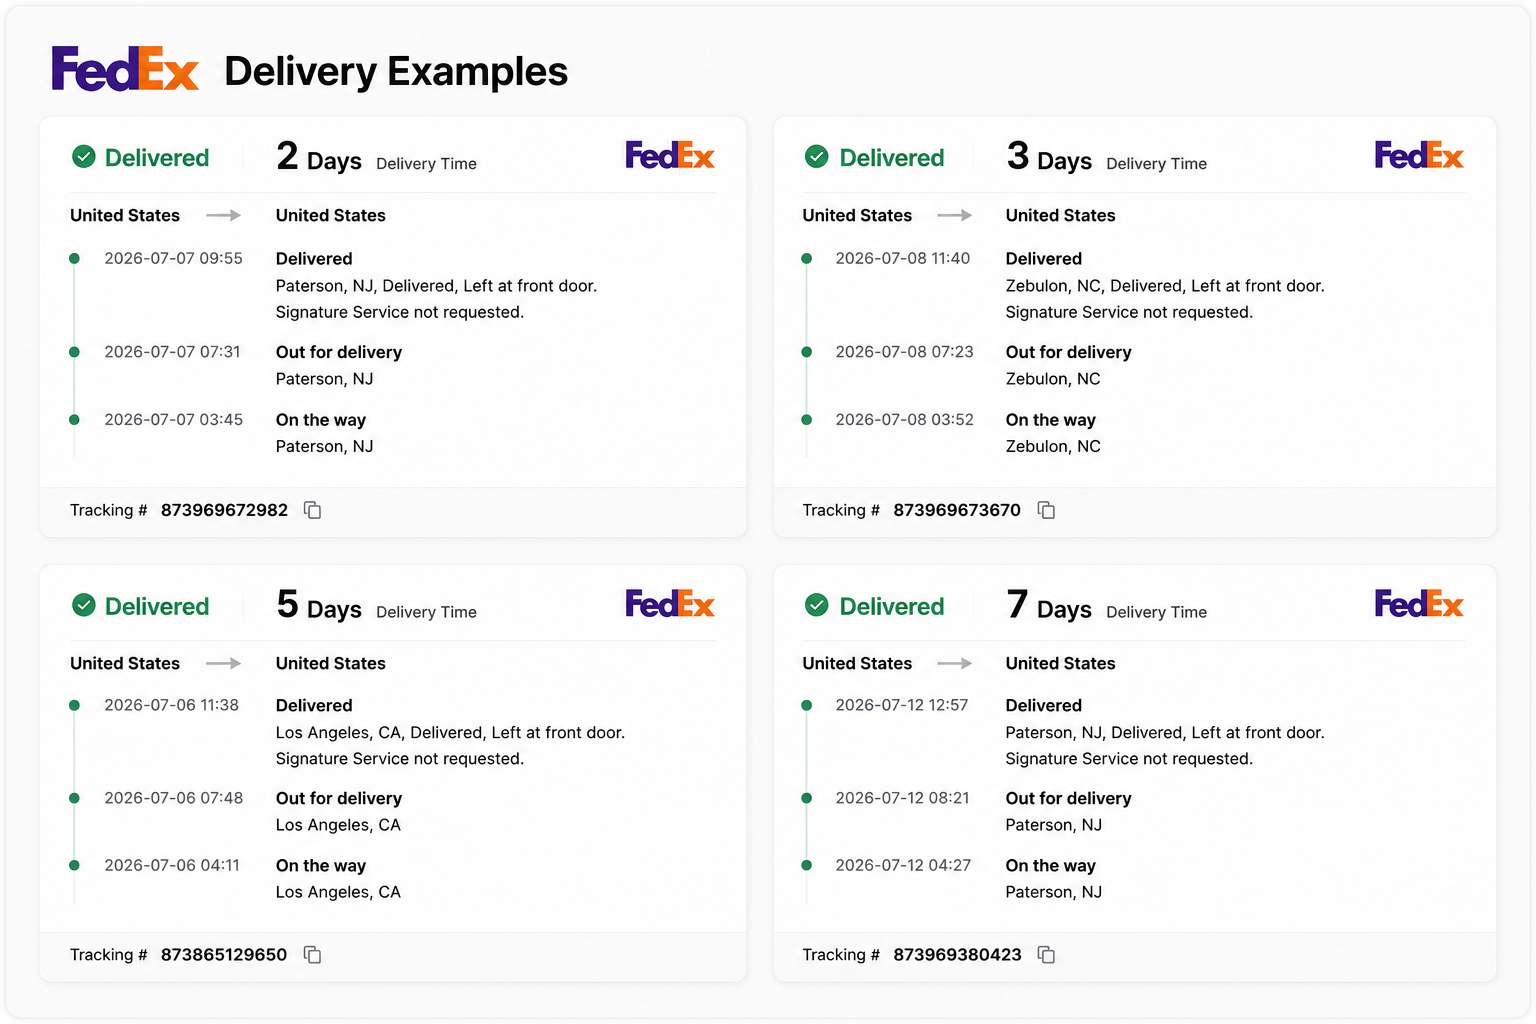Click the green Delivered label on the 3 Days card
Screen dimensions: 1536x1024
[892, 158]
